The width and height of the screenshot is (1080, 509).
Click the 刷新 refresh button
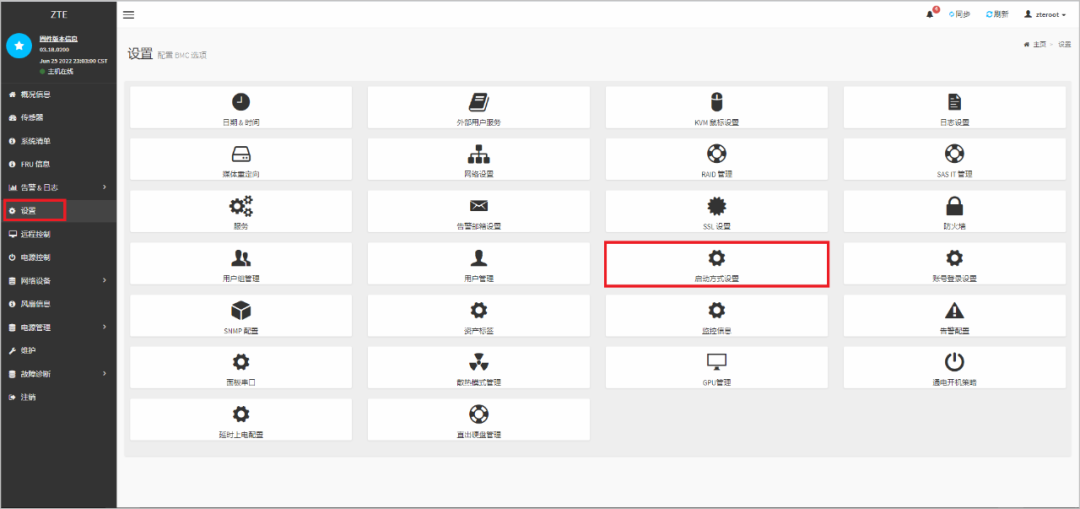click(997, 15)
